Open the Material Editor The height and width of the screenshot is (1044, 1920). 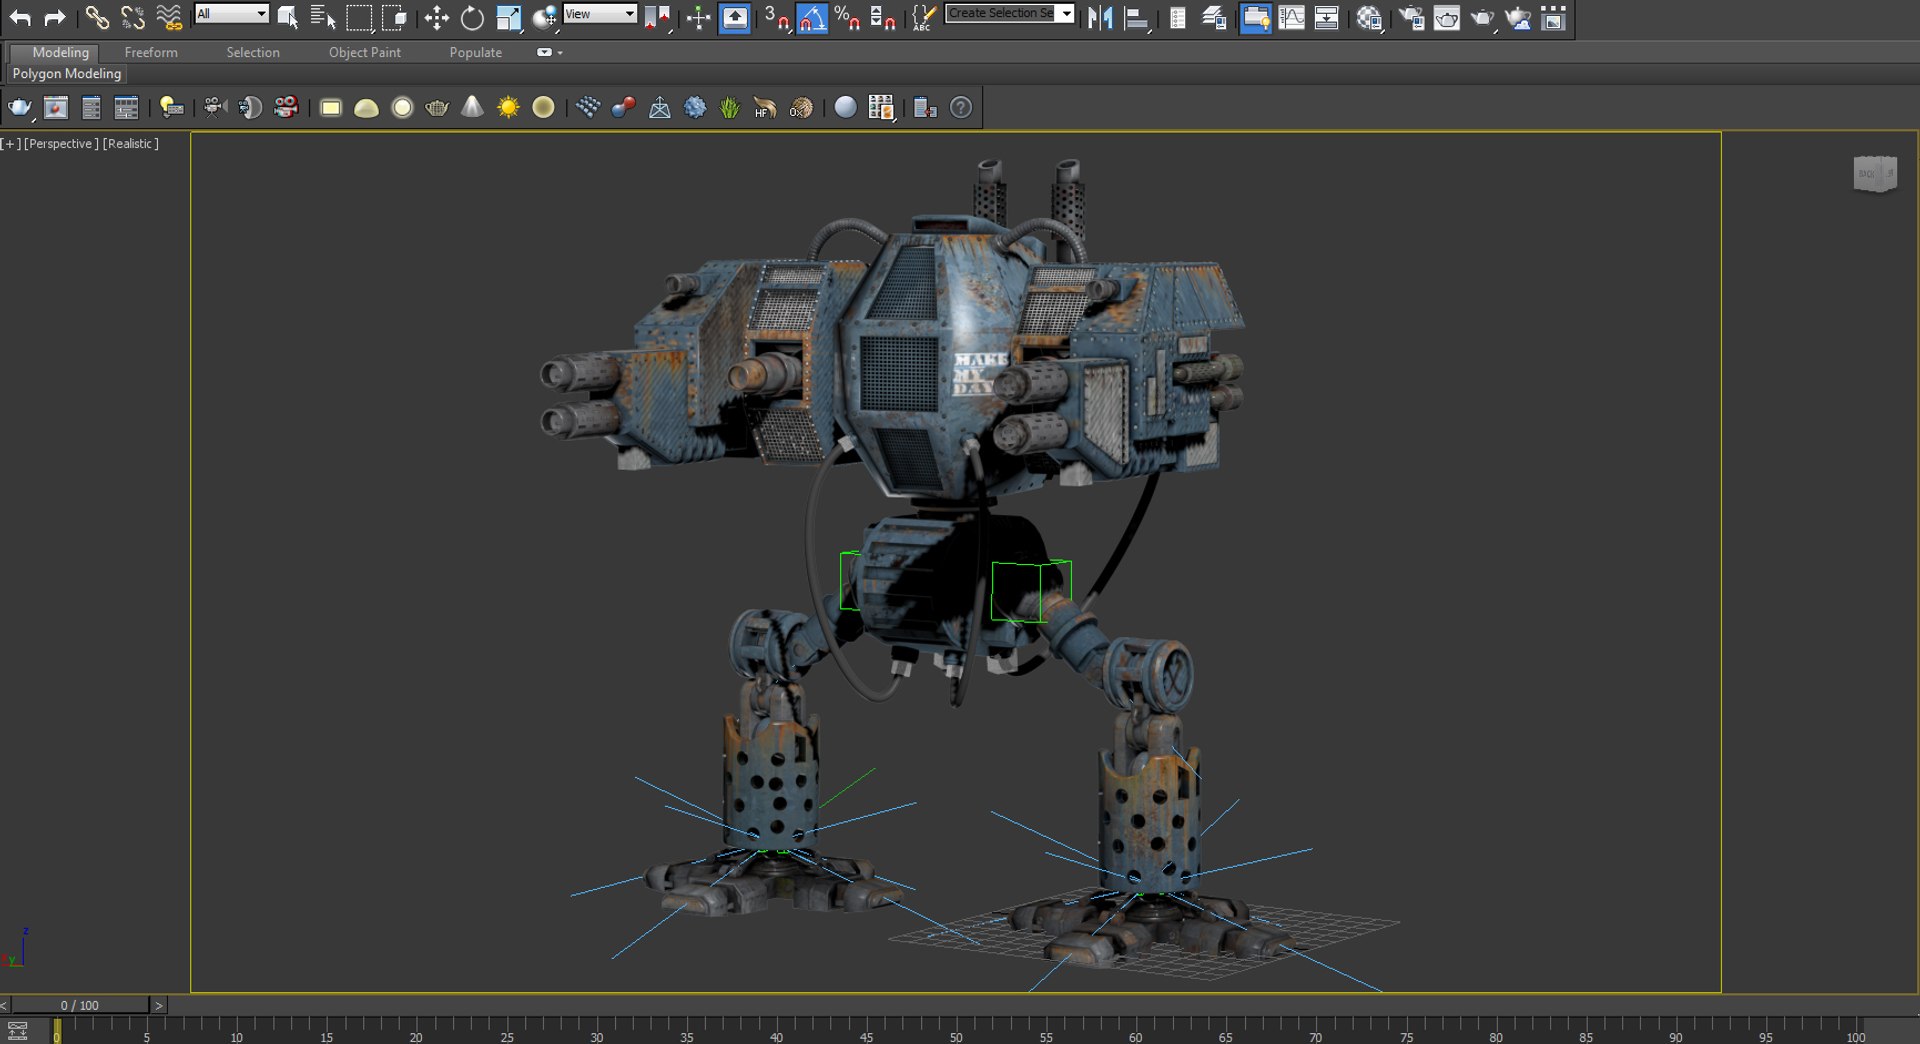pyautogui.click(x=1370, y=17)
